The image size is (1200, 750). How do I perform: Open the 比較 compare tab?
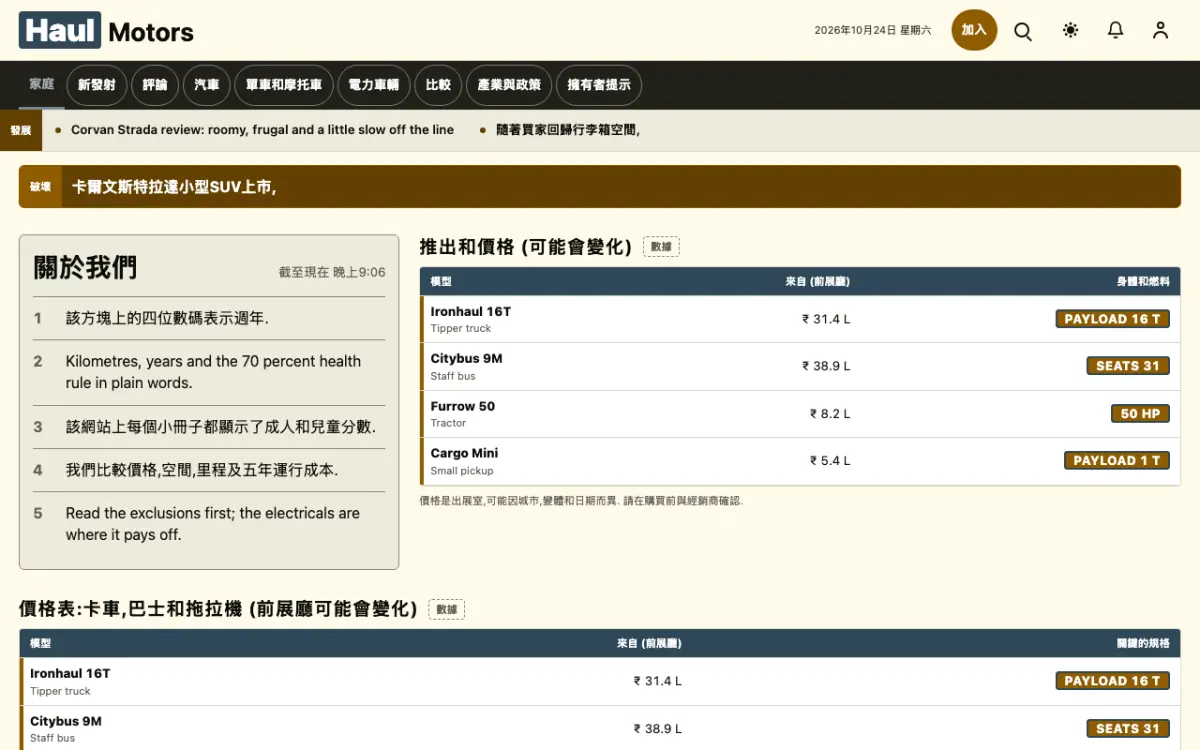coord(438,85)
